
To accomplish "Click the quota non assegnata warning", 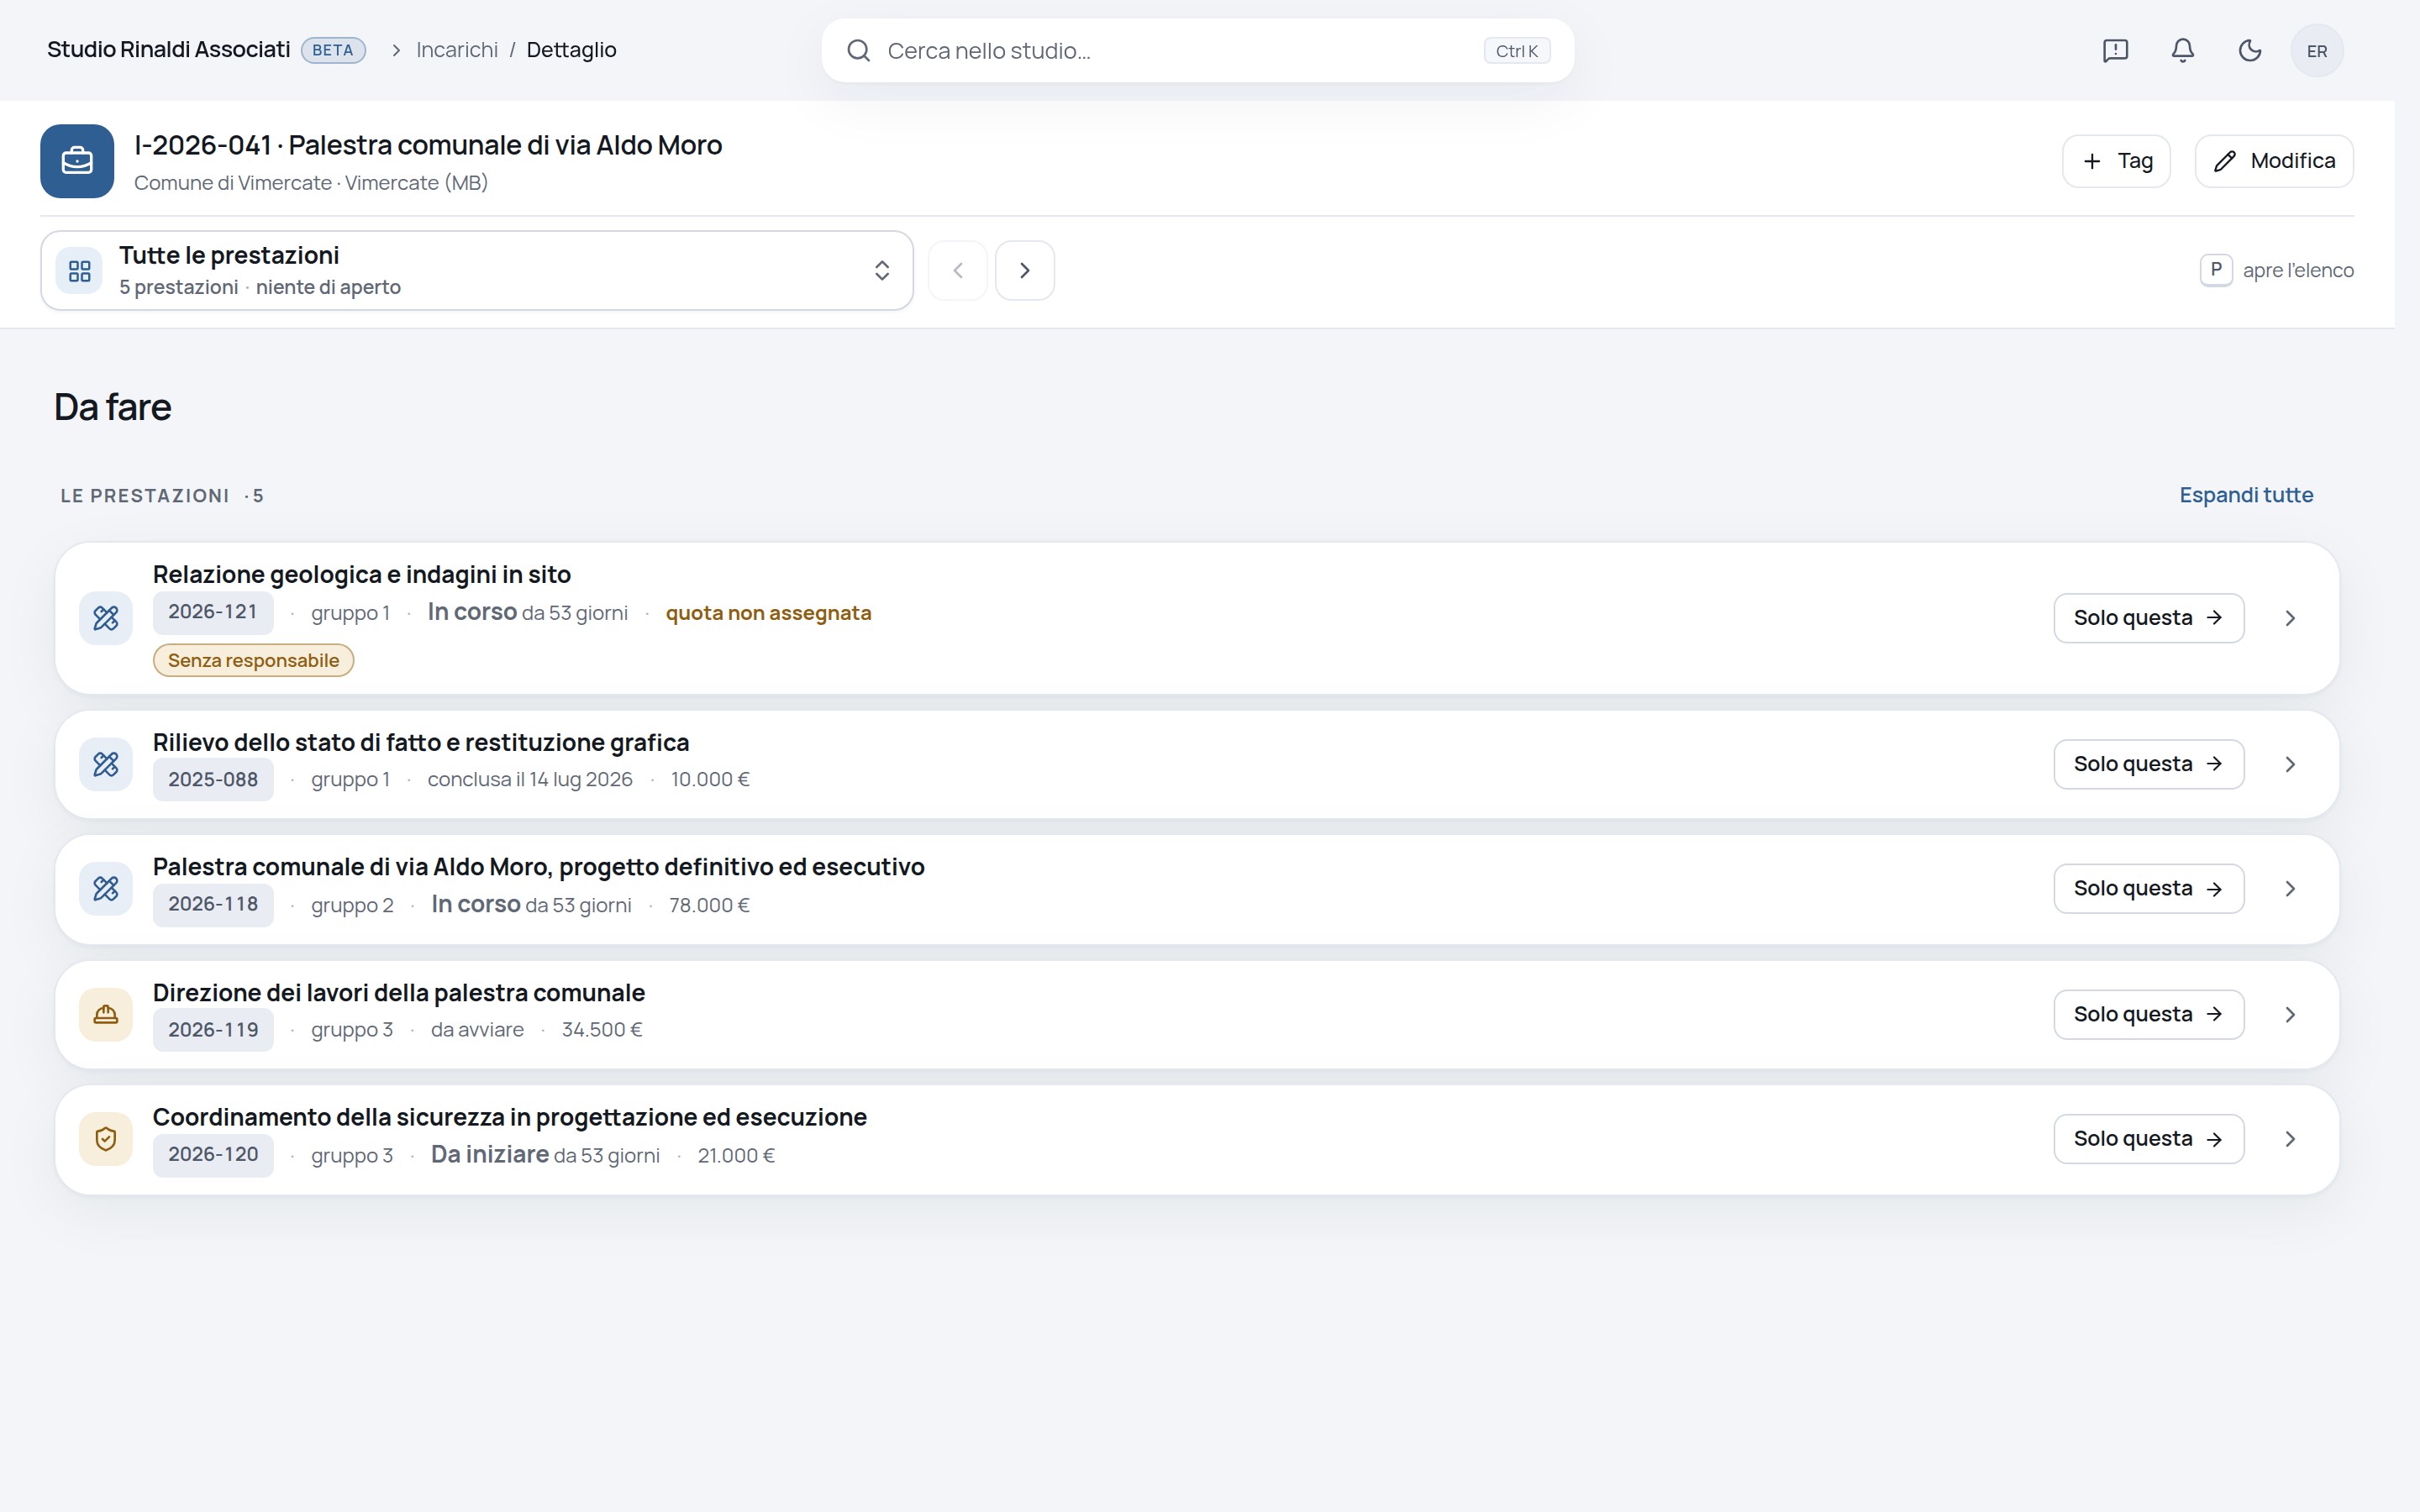I will [x=768, y=613].
